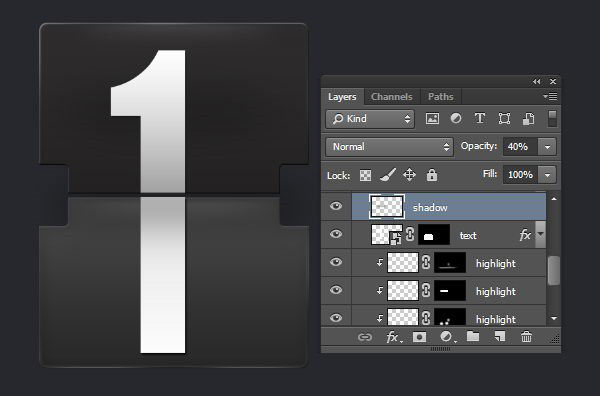Viewport: 600px width, 396px height.
Task: Select the text layer mask thumbnail
Action: pos(434,235)
